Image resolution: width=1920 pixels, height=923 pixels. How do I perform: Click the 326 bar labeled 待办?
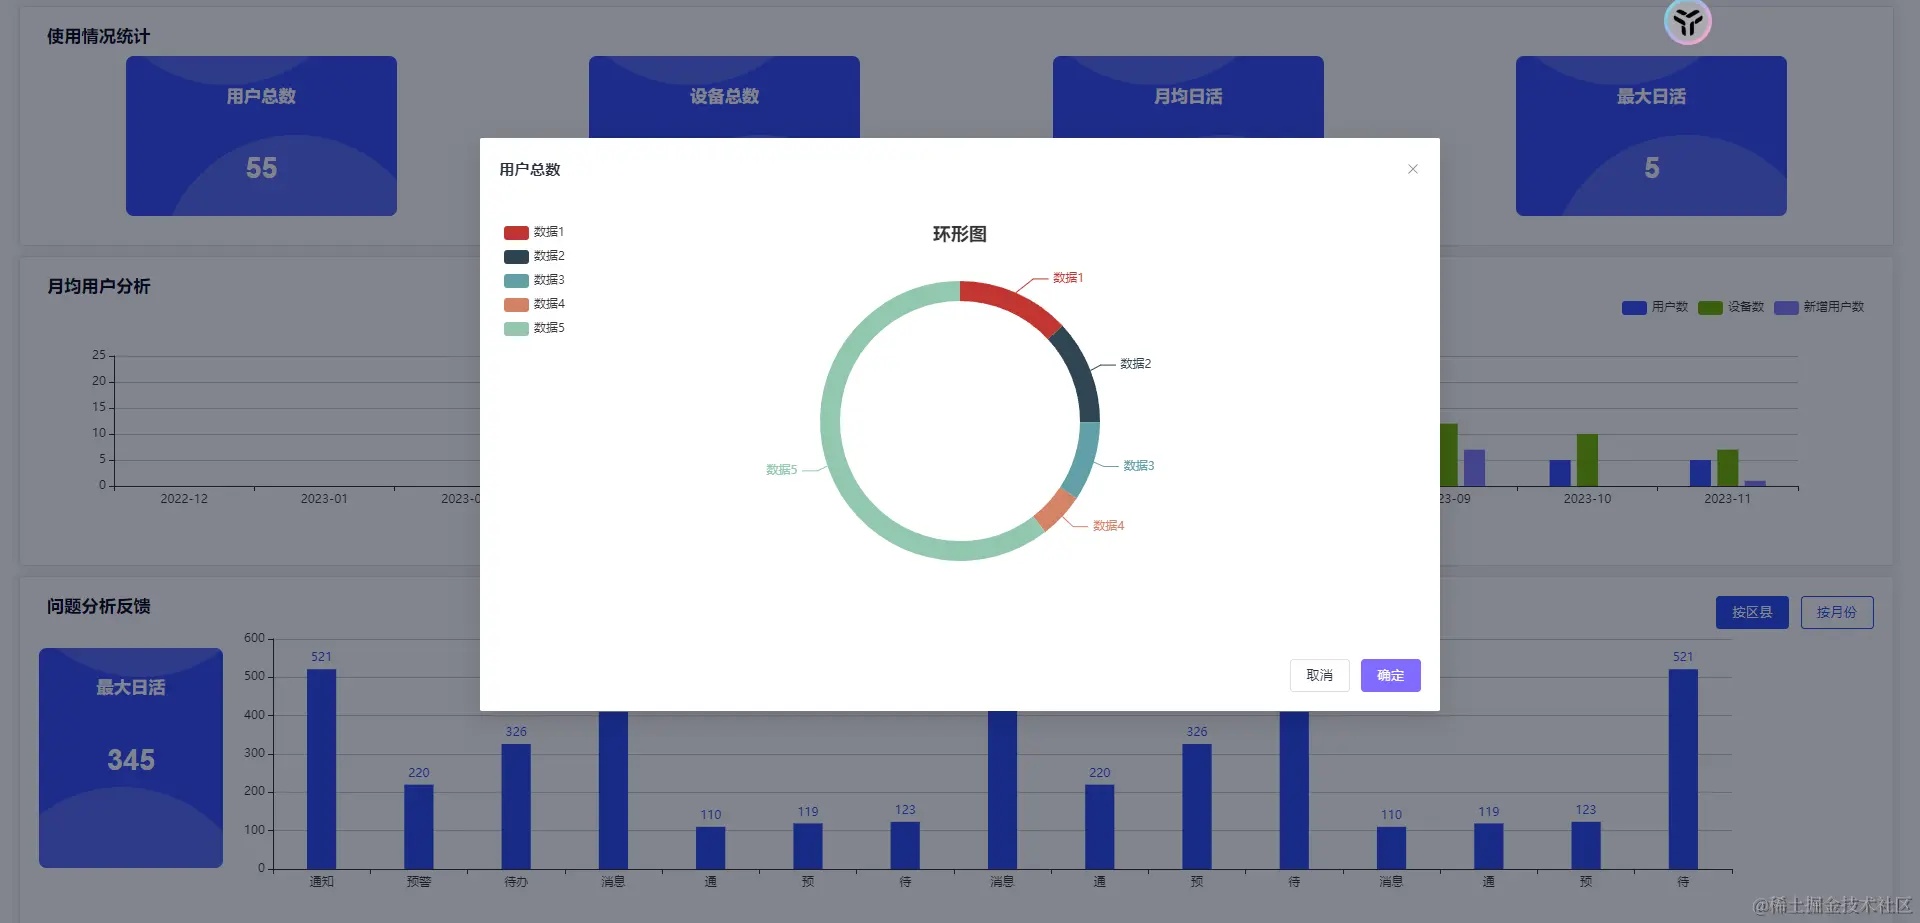click(516, 806)
